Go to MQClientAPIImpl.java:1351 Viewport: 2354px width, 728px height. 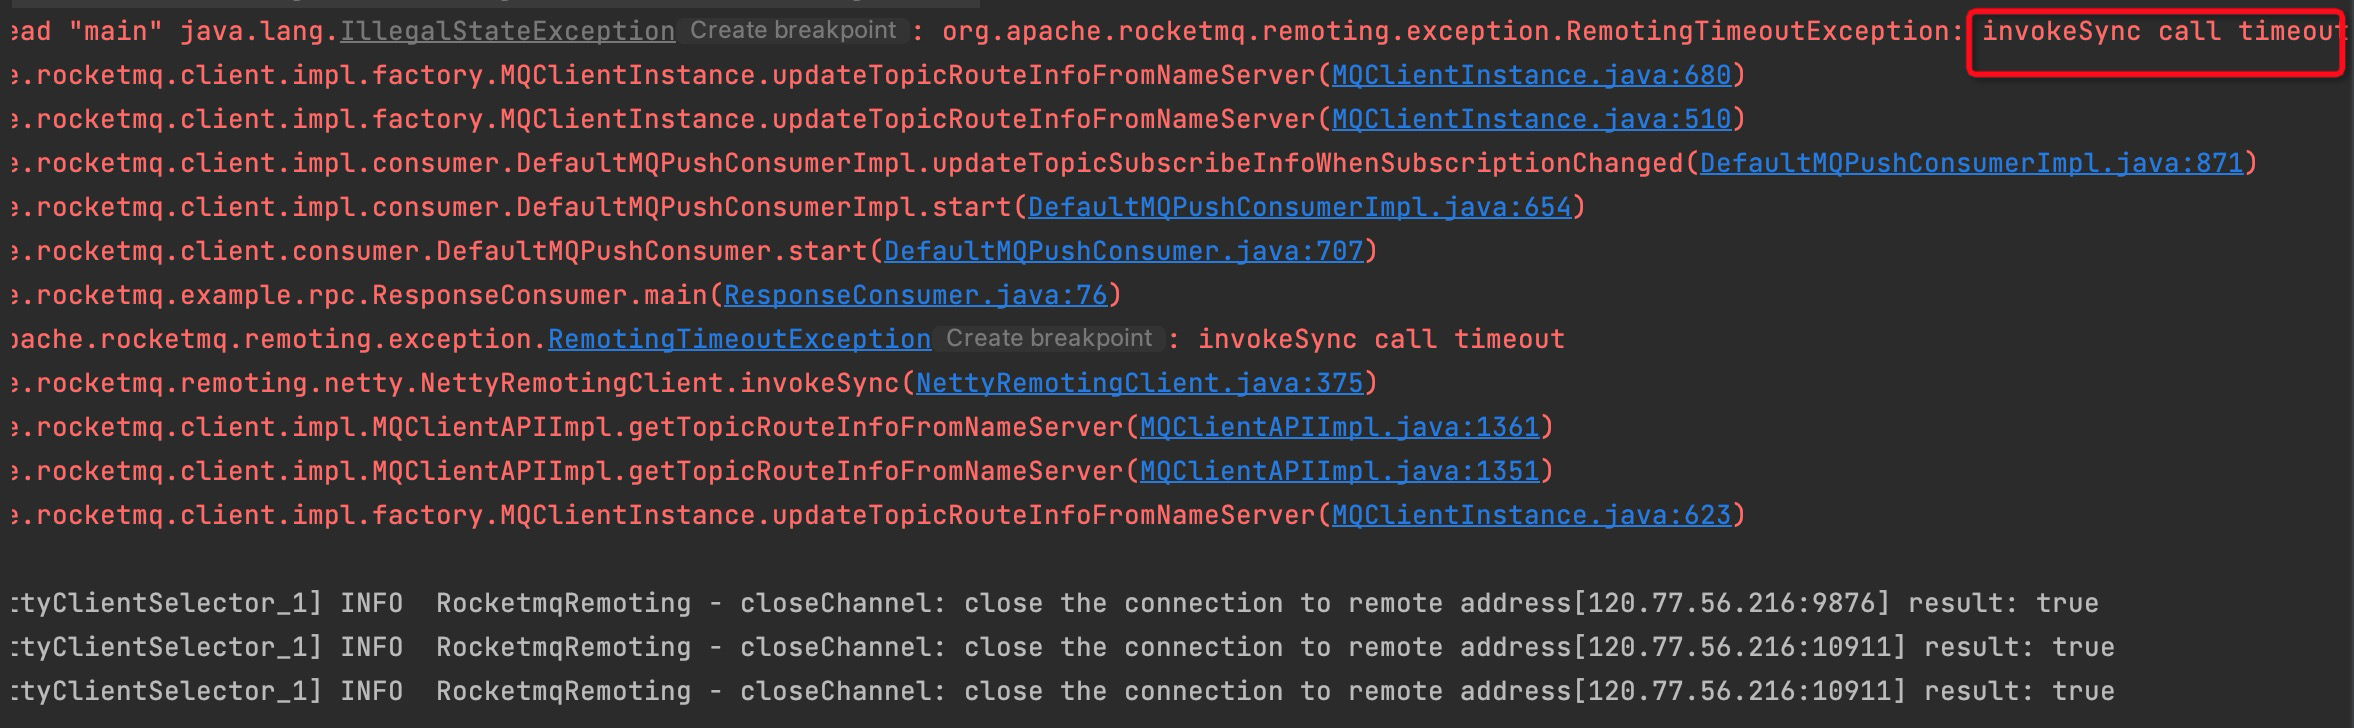1339,471
